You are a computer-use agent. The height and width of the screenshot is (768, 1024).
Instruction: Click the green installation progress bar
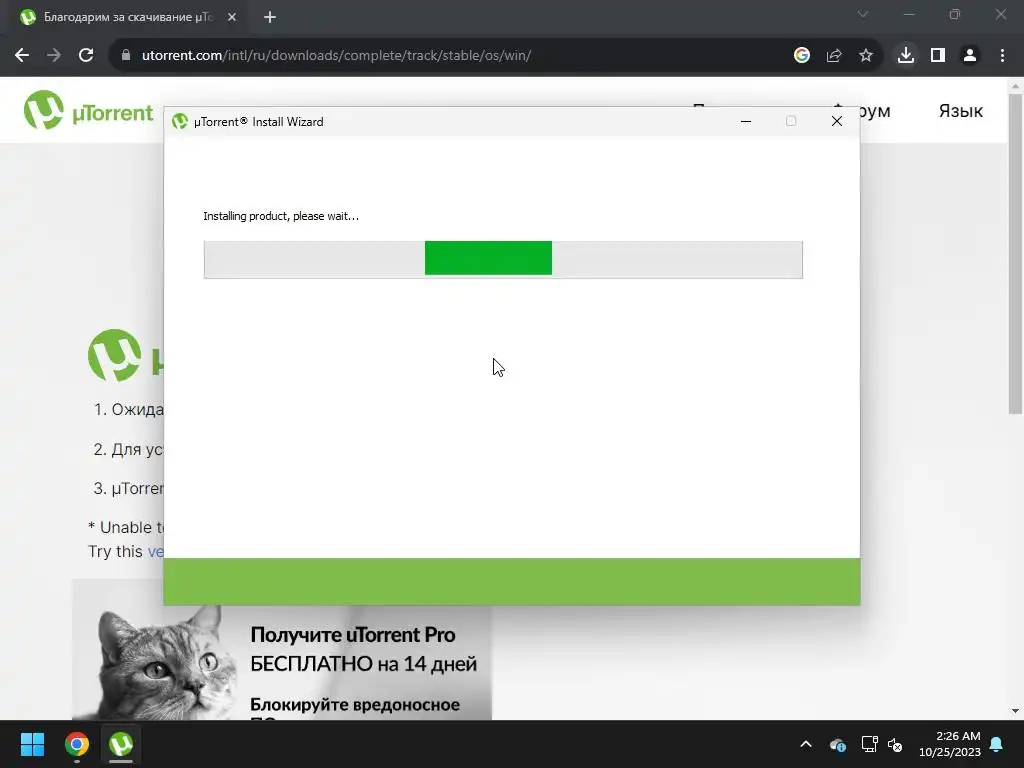(503, 259)
